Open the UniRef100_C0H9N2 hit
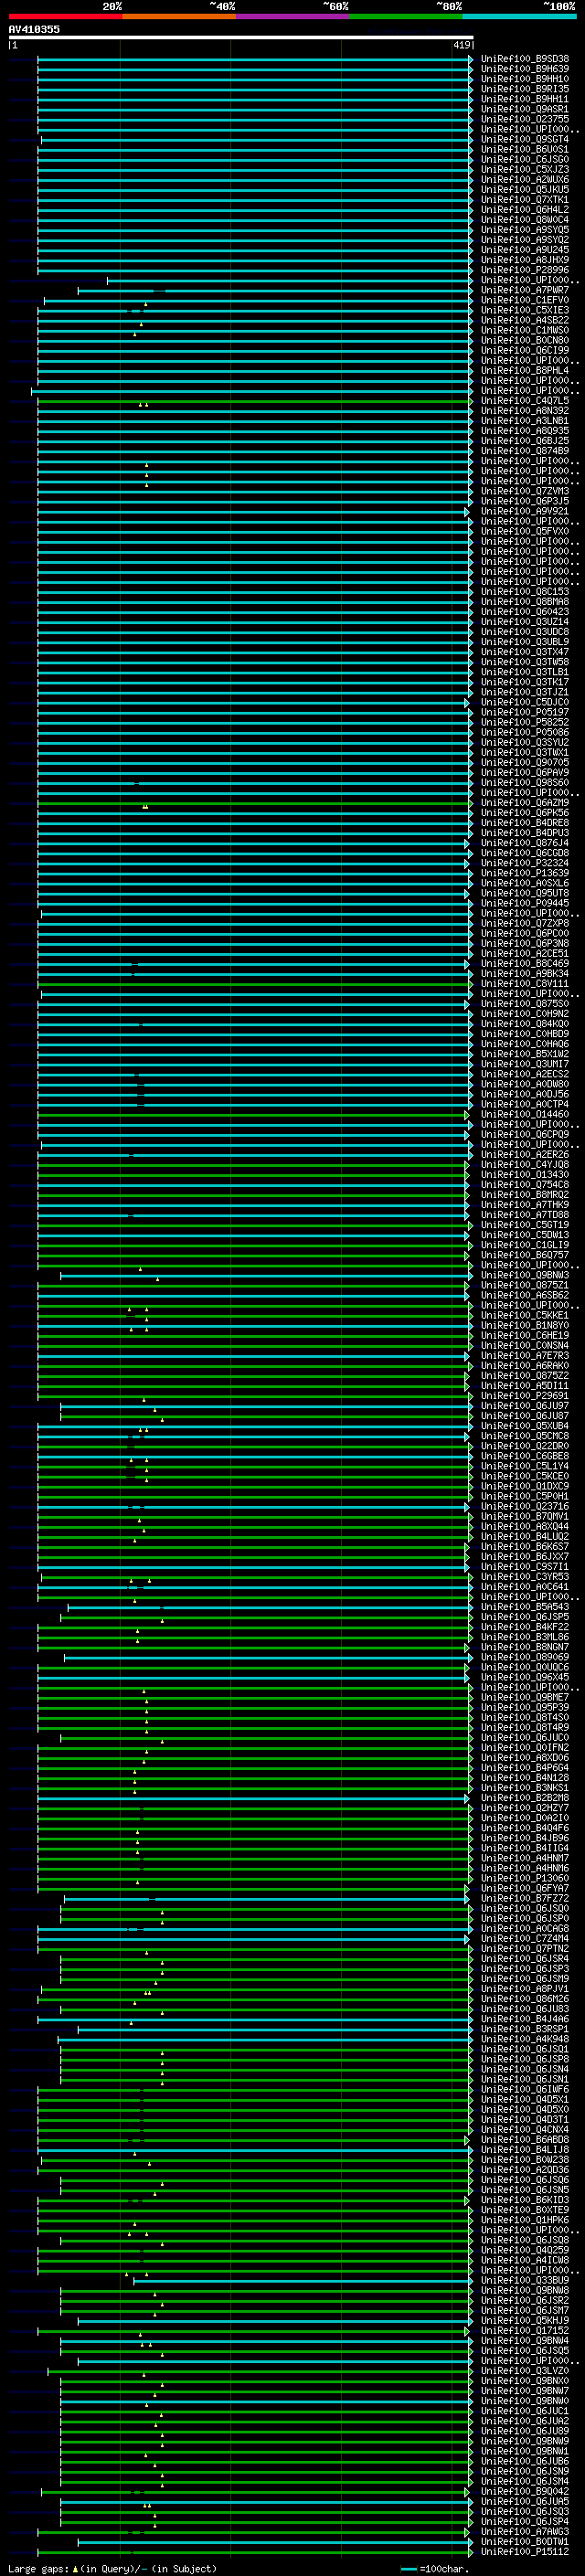 [x=525, y=1014]
